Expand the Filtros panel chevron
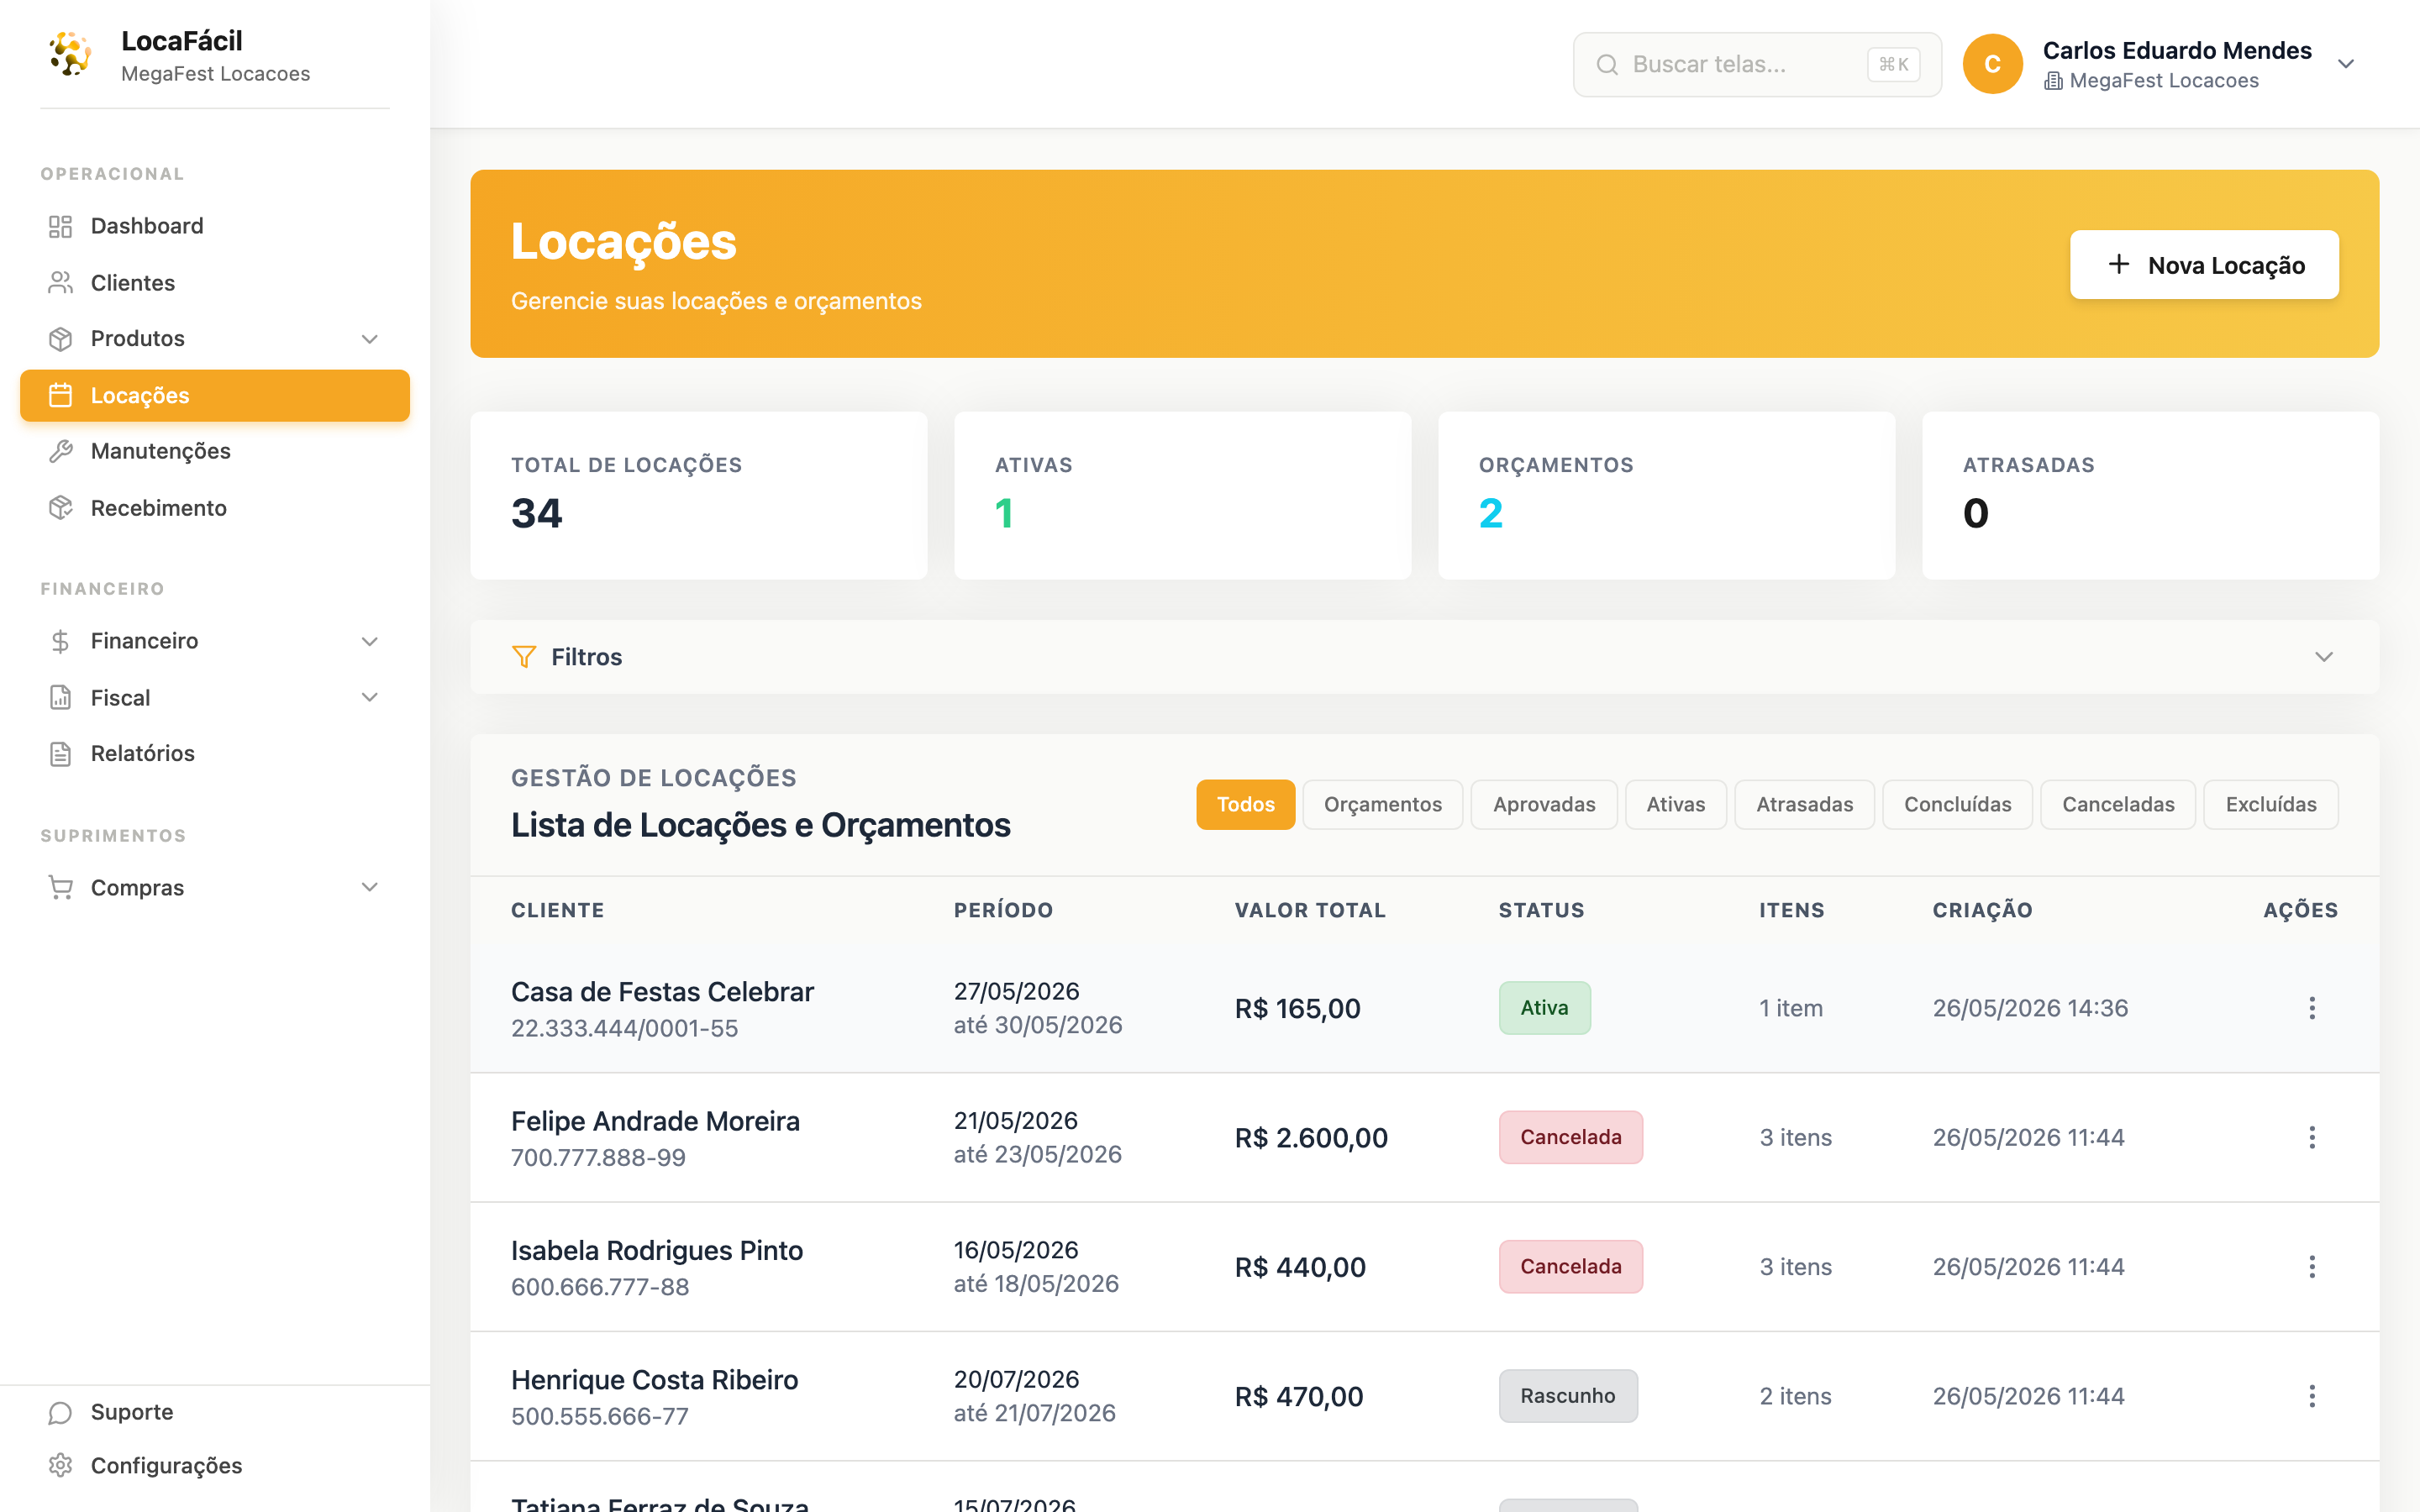This screenshot has height=1512, width=2420. pyautogui.click(x=2324, y=657)
